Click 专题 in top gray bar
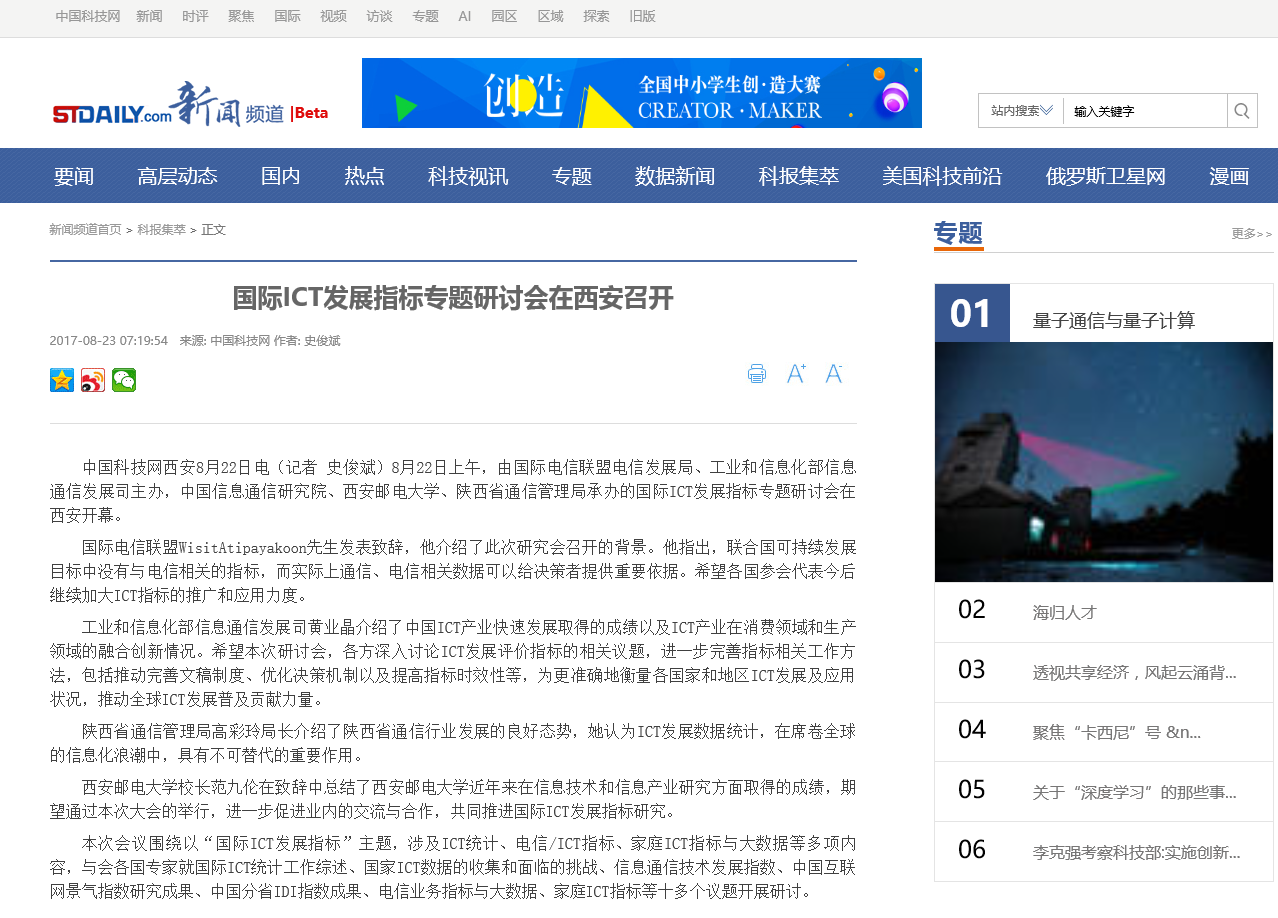Image resolution: width=1278 pixels, height=918 pixels. (x=425, y=16)
